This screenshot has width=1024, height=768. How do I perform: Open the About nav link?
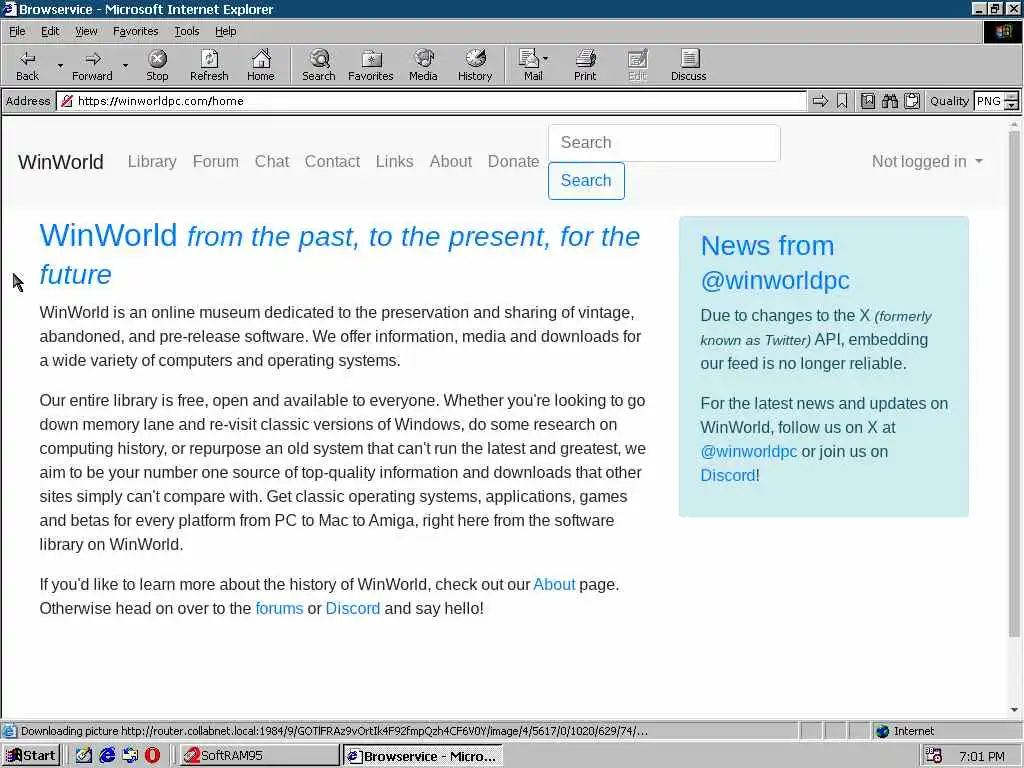click(x=451, y=161)
